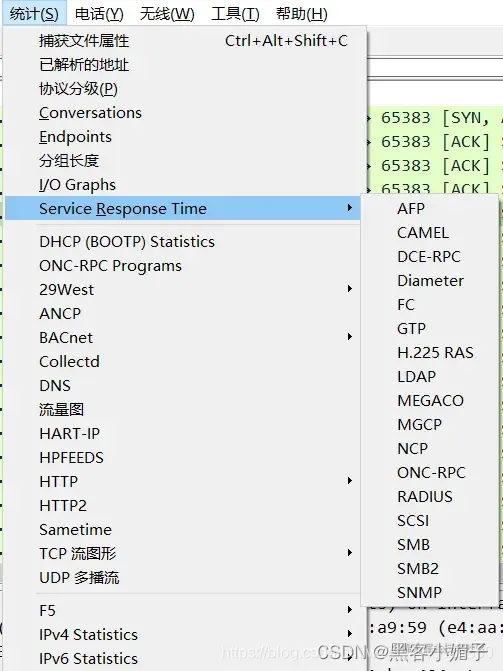Image resolution: width=503 pixels, height=671 pixels.
Task: Choose 已解析的地址 from the menu
Action: point(183,65)
